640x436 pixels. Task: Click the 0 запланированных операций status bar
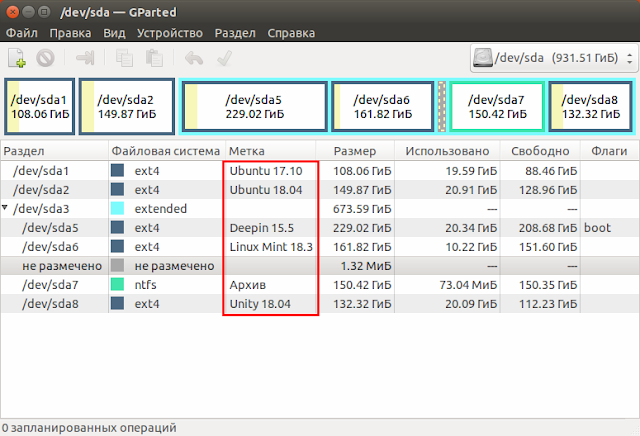[x=89, y=427]
